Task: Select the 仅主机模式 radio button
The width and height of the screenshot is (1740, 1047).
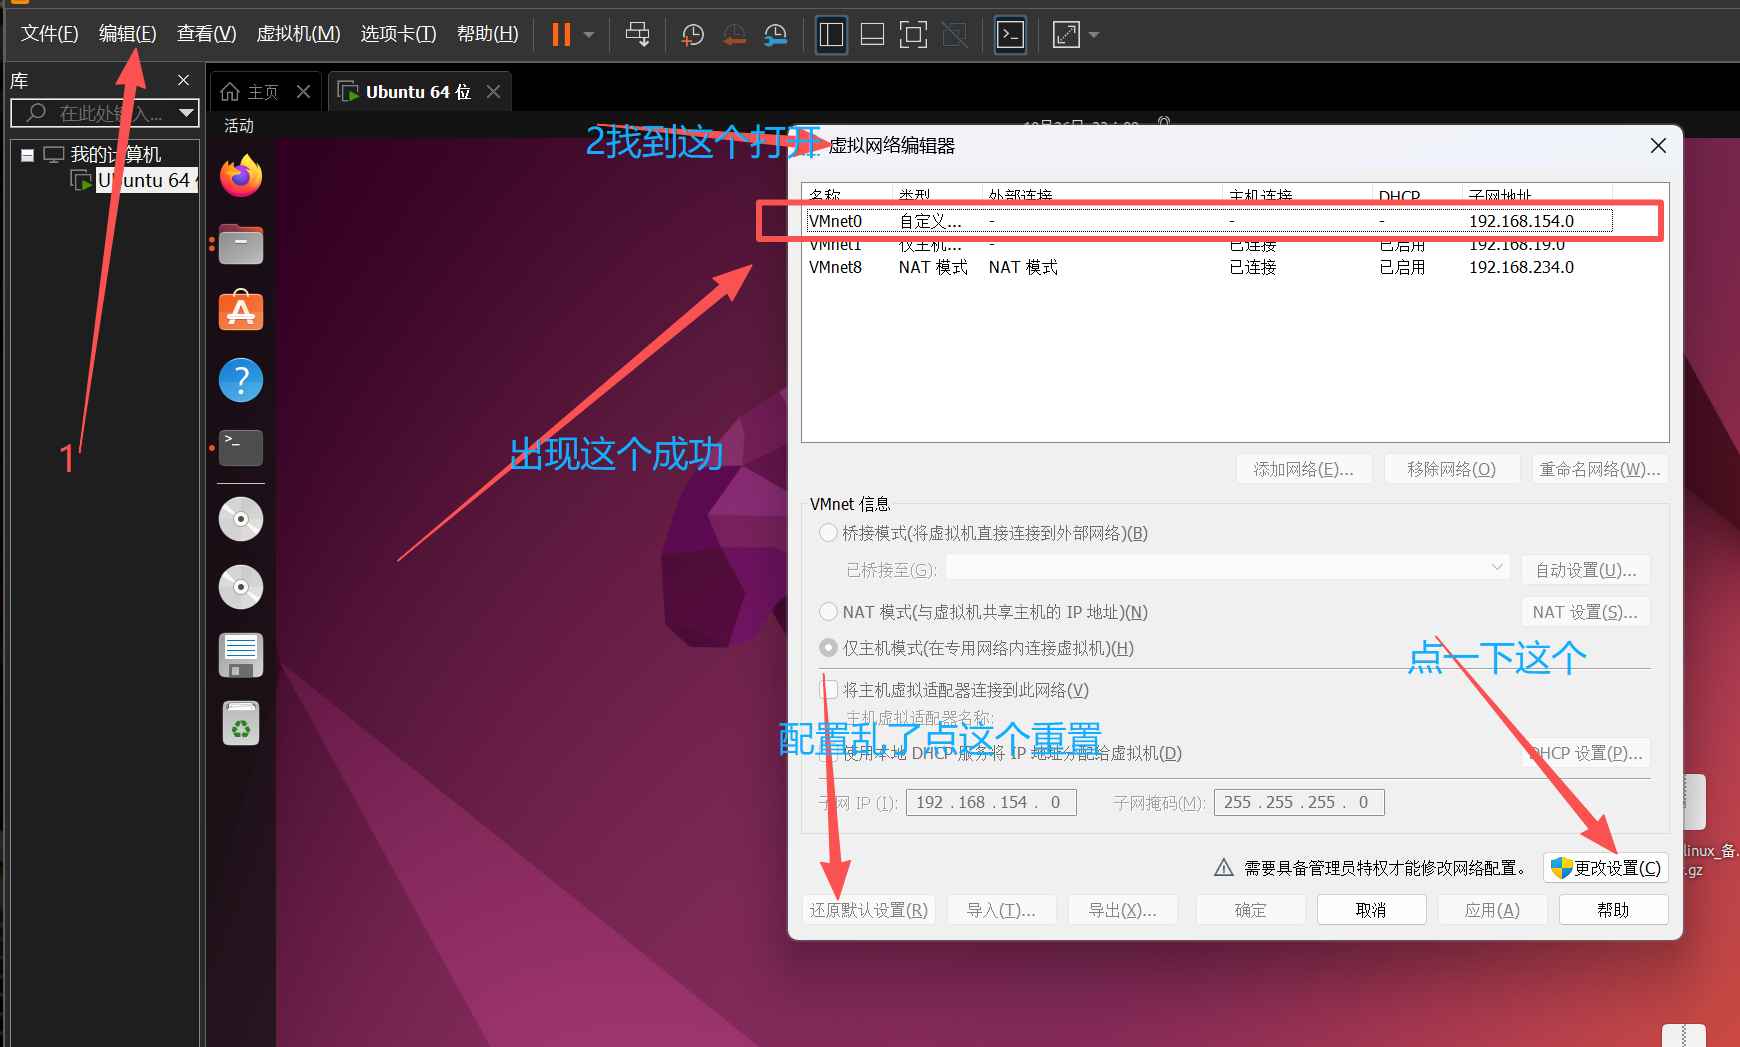Action: click(828, 648)
